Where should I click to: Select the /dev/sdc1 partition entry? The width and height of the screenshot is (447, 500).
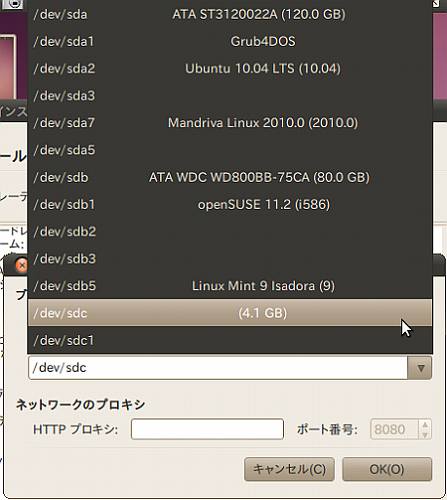click(230, 340)
